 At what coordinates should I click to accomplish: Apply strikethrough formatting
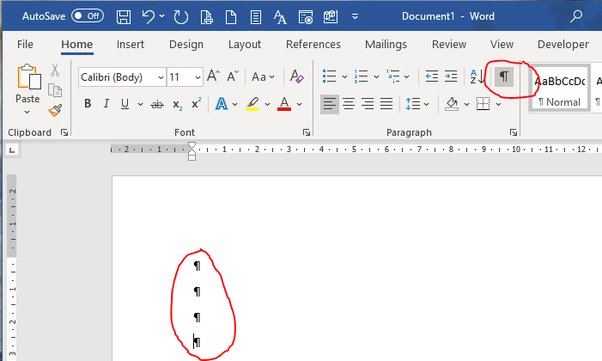(157, 104)
